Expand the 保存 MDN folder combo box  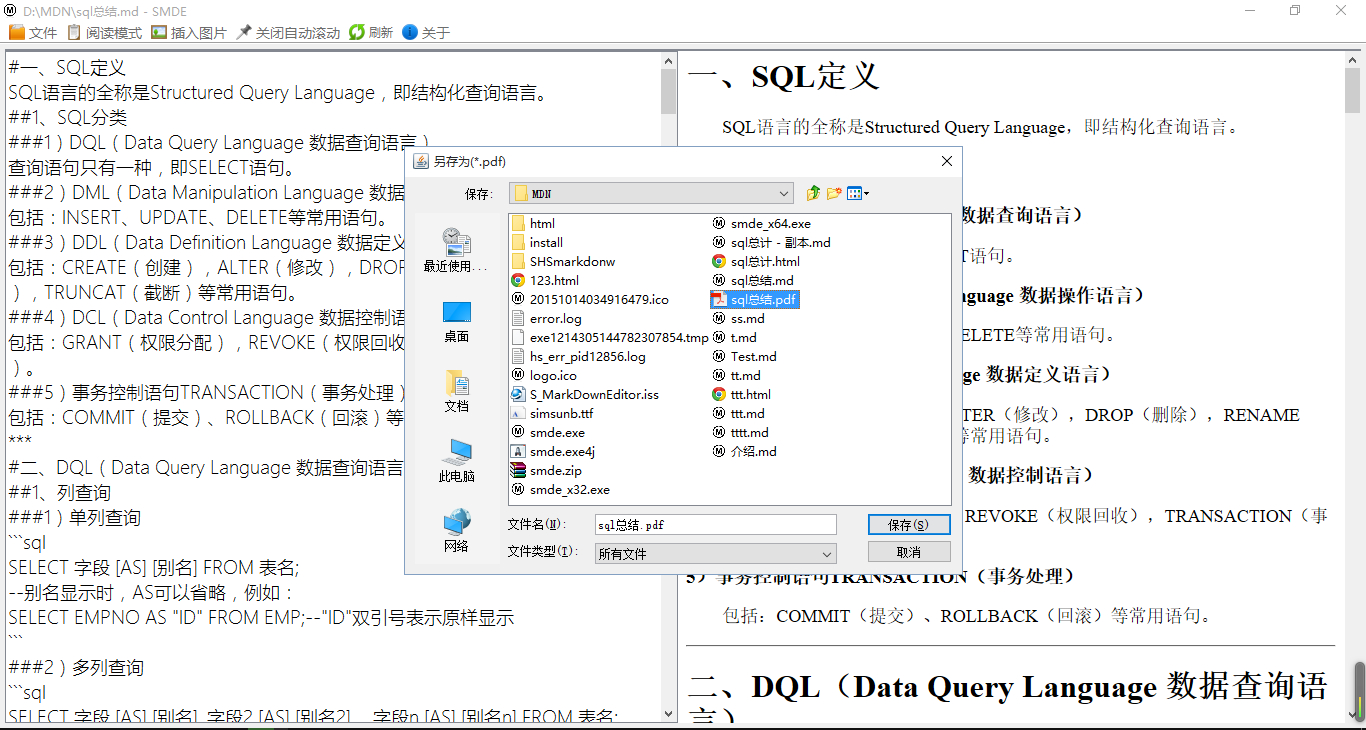coord(785,193)
